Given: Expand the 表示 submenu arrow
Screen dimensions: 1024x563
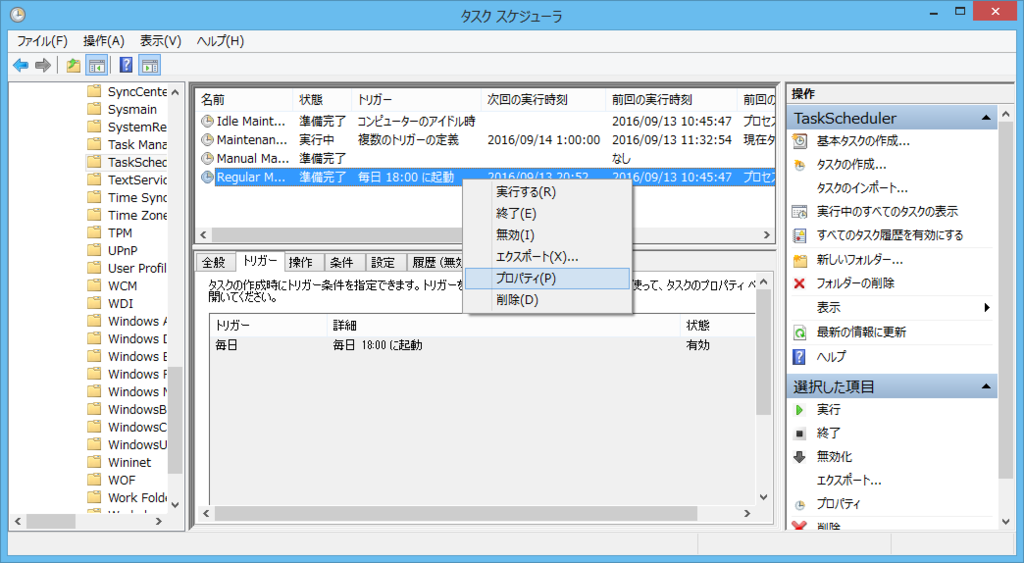Looking at the screenshot, I should click(987, 308).
